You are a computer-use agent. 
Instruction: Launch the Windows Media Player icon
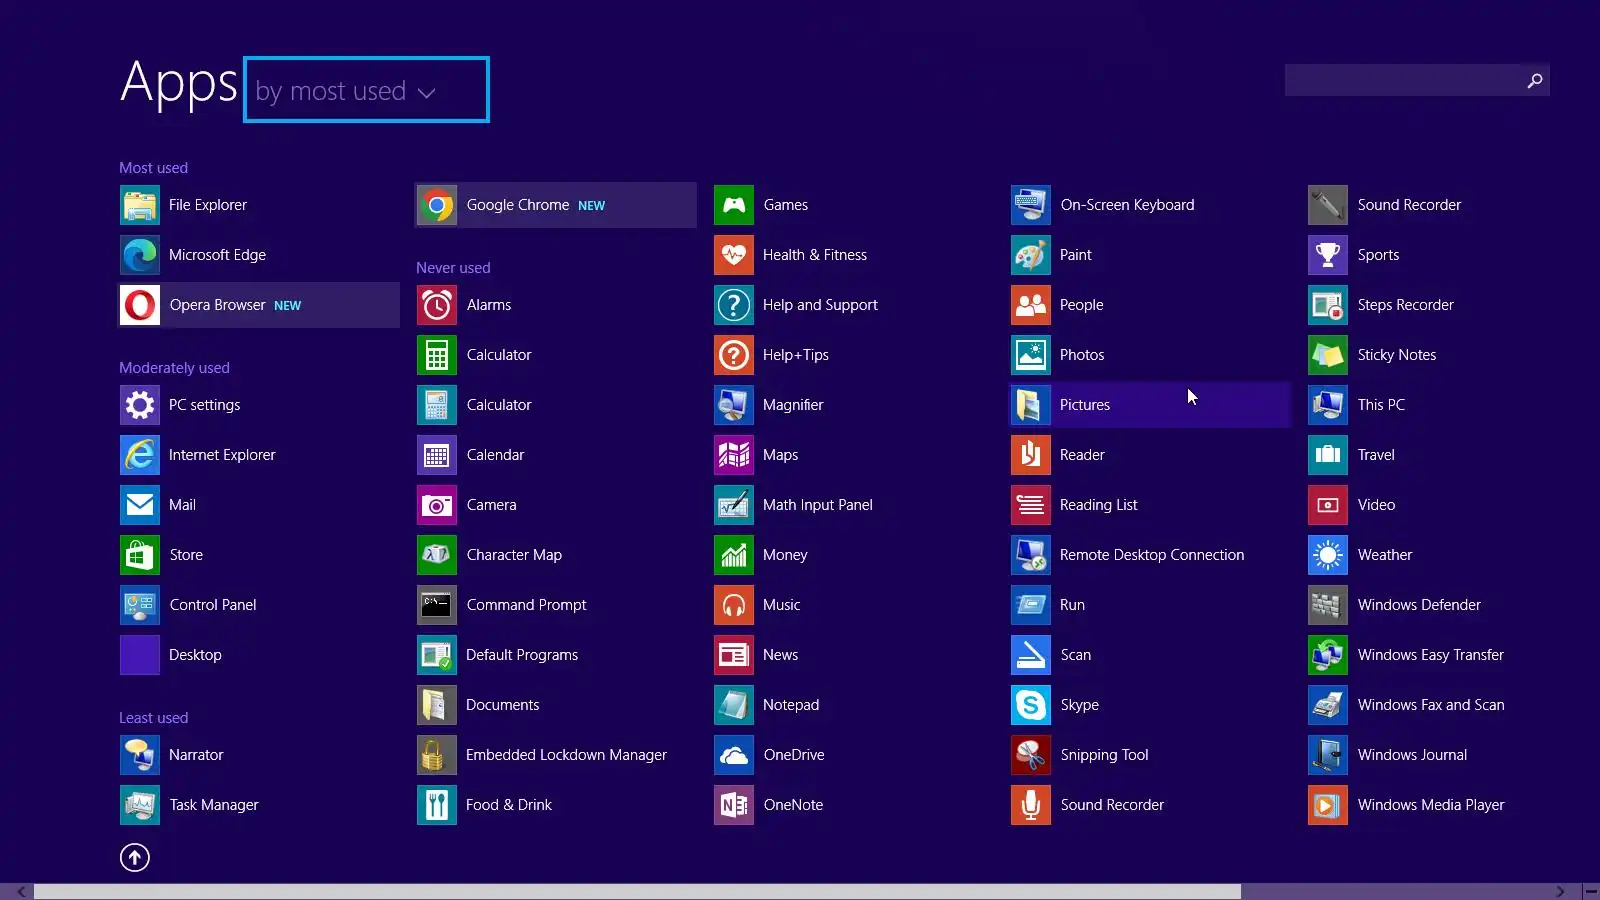(1328, 805)
